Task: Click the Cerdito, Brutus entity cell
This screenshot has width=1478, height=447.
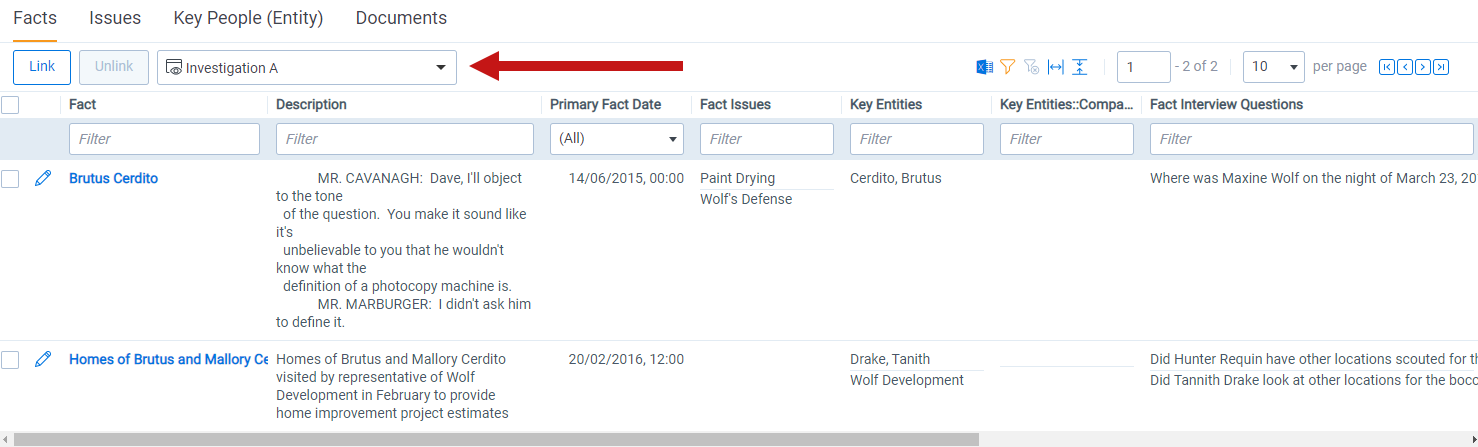Action: coord(896,178)
